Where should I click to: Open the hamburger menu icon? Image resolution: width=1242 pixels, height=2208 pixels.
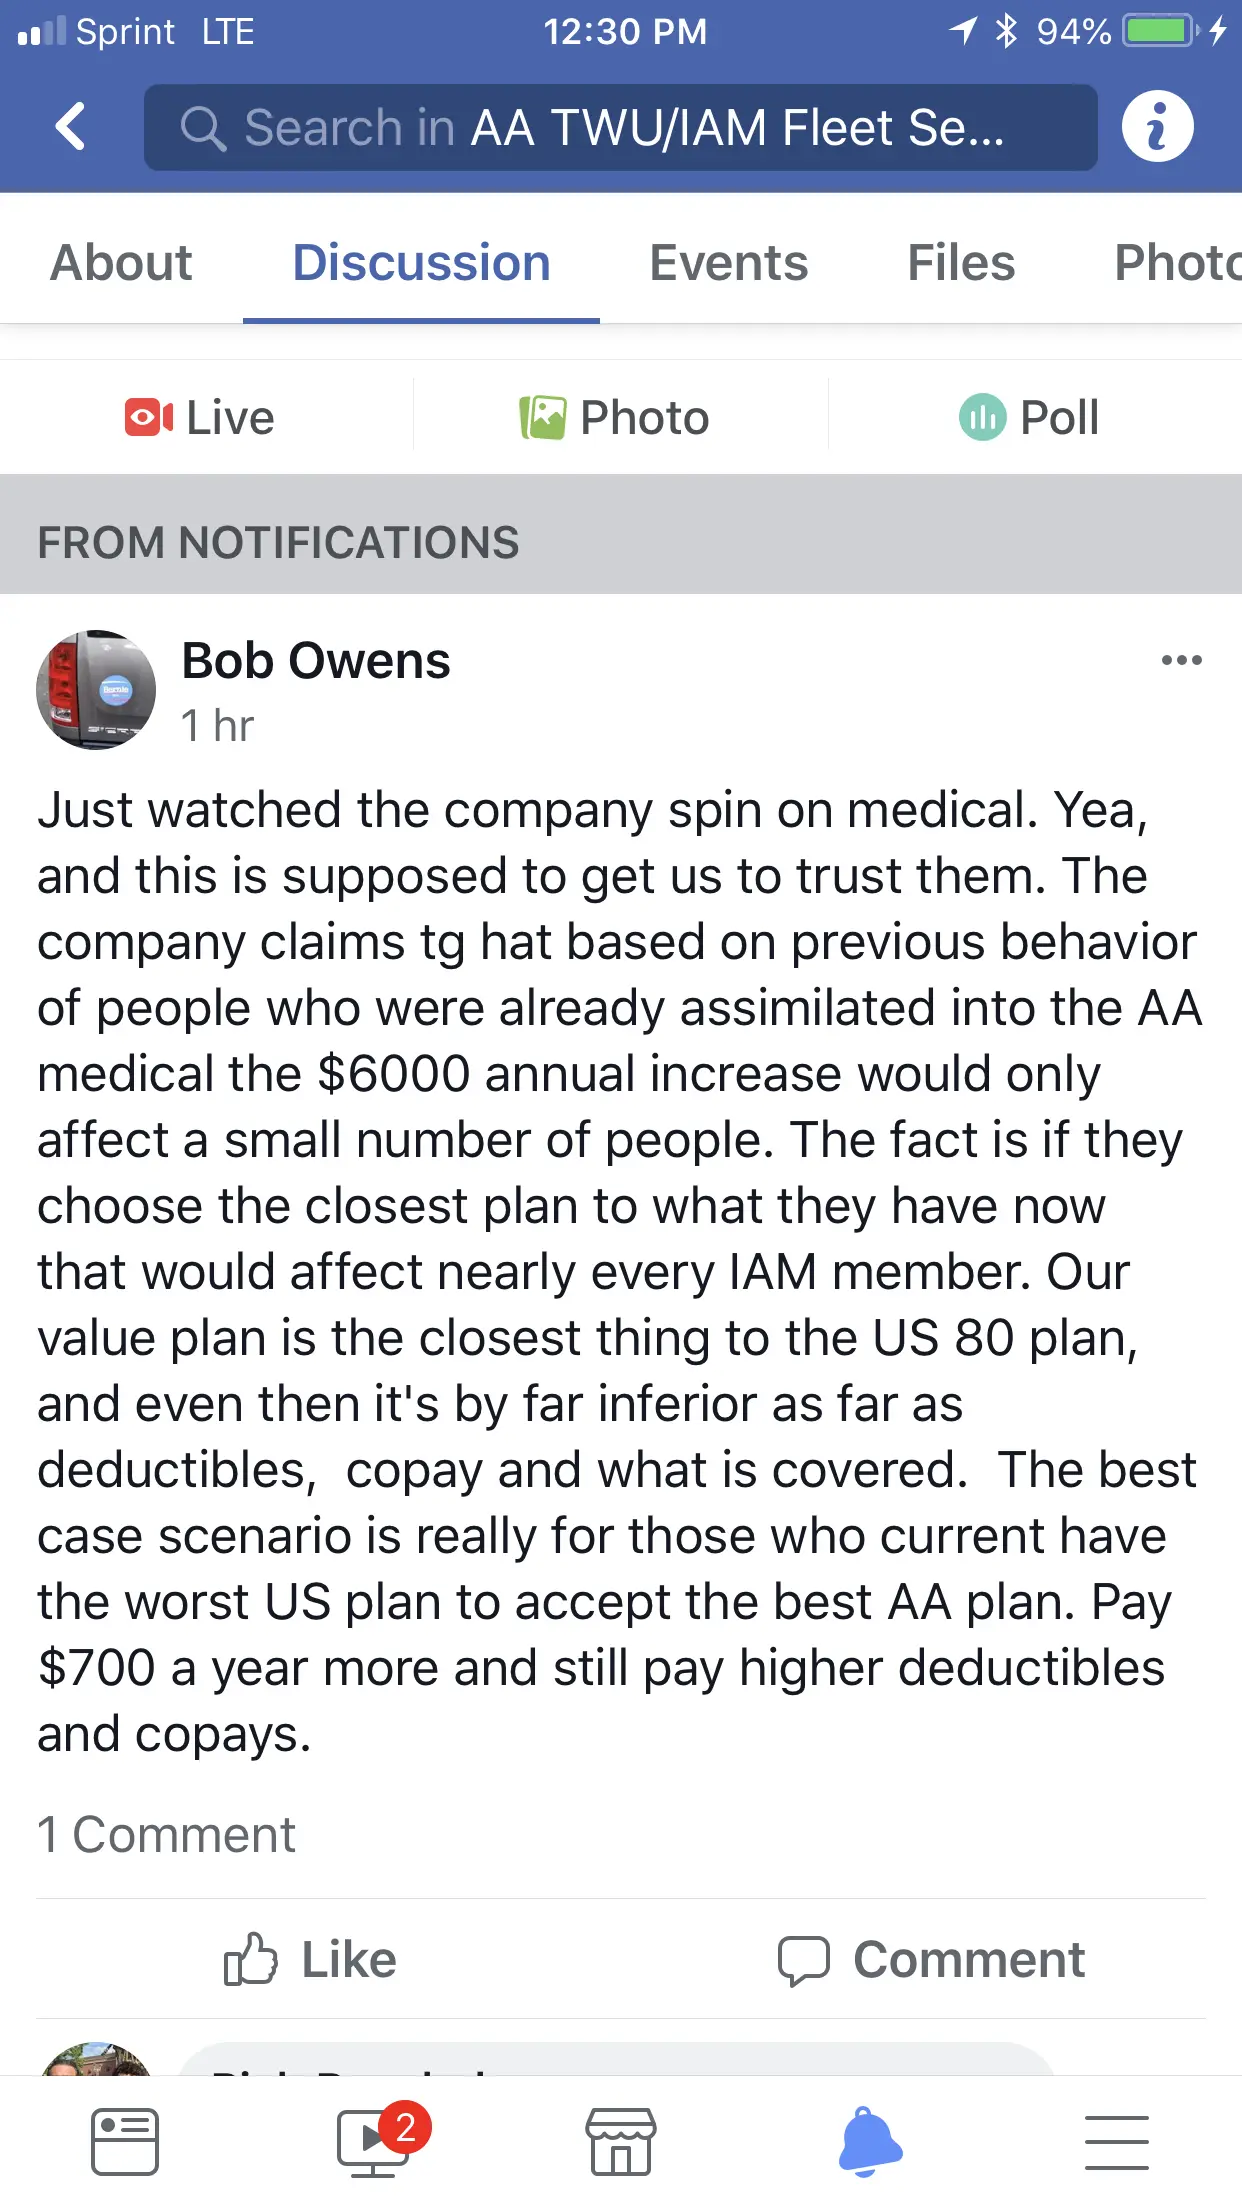click(x=1116, y=2142)
